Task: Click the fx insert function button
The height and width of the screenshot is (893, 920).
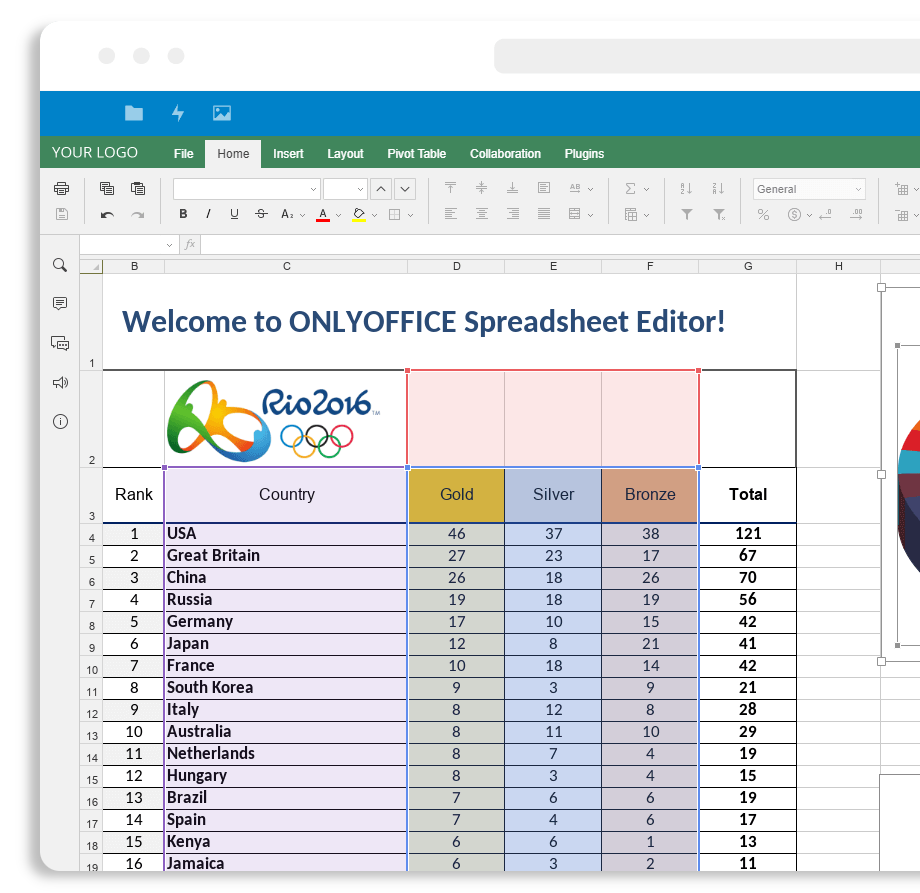Action: (x=190, y=245)
